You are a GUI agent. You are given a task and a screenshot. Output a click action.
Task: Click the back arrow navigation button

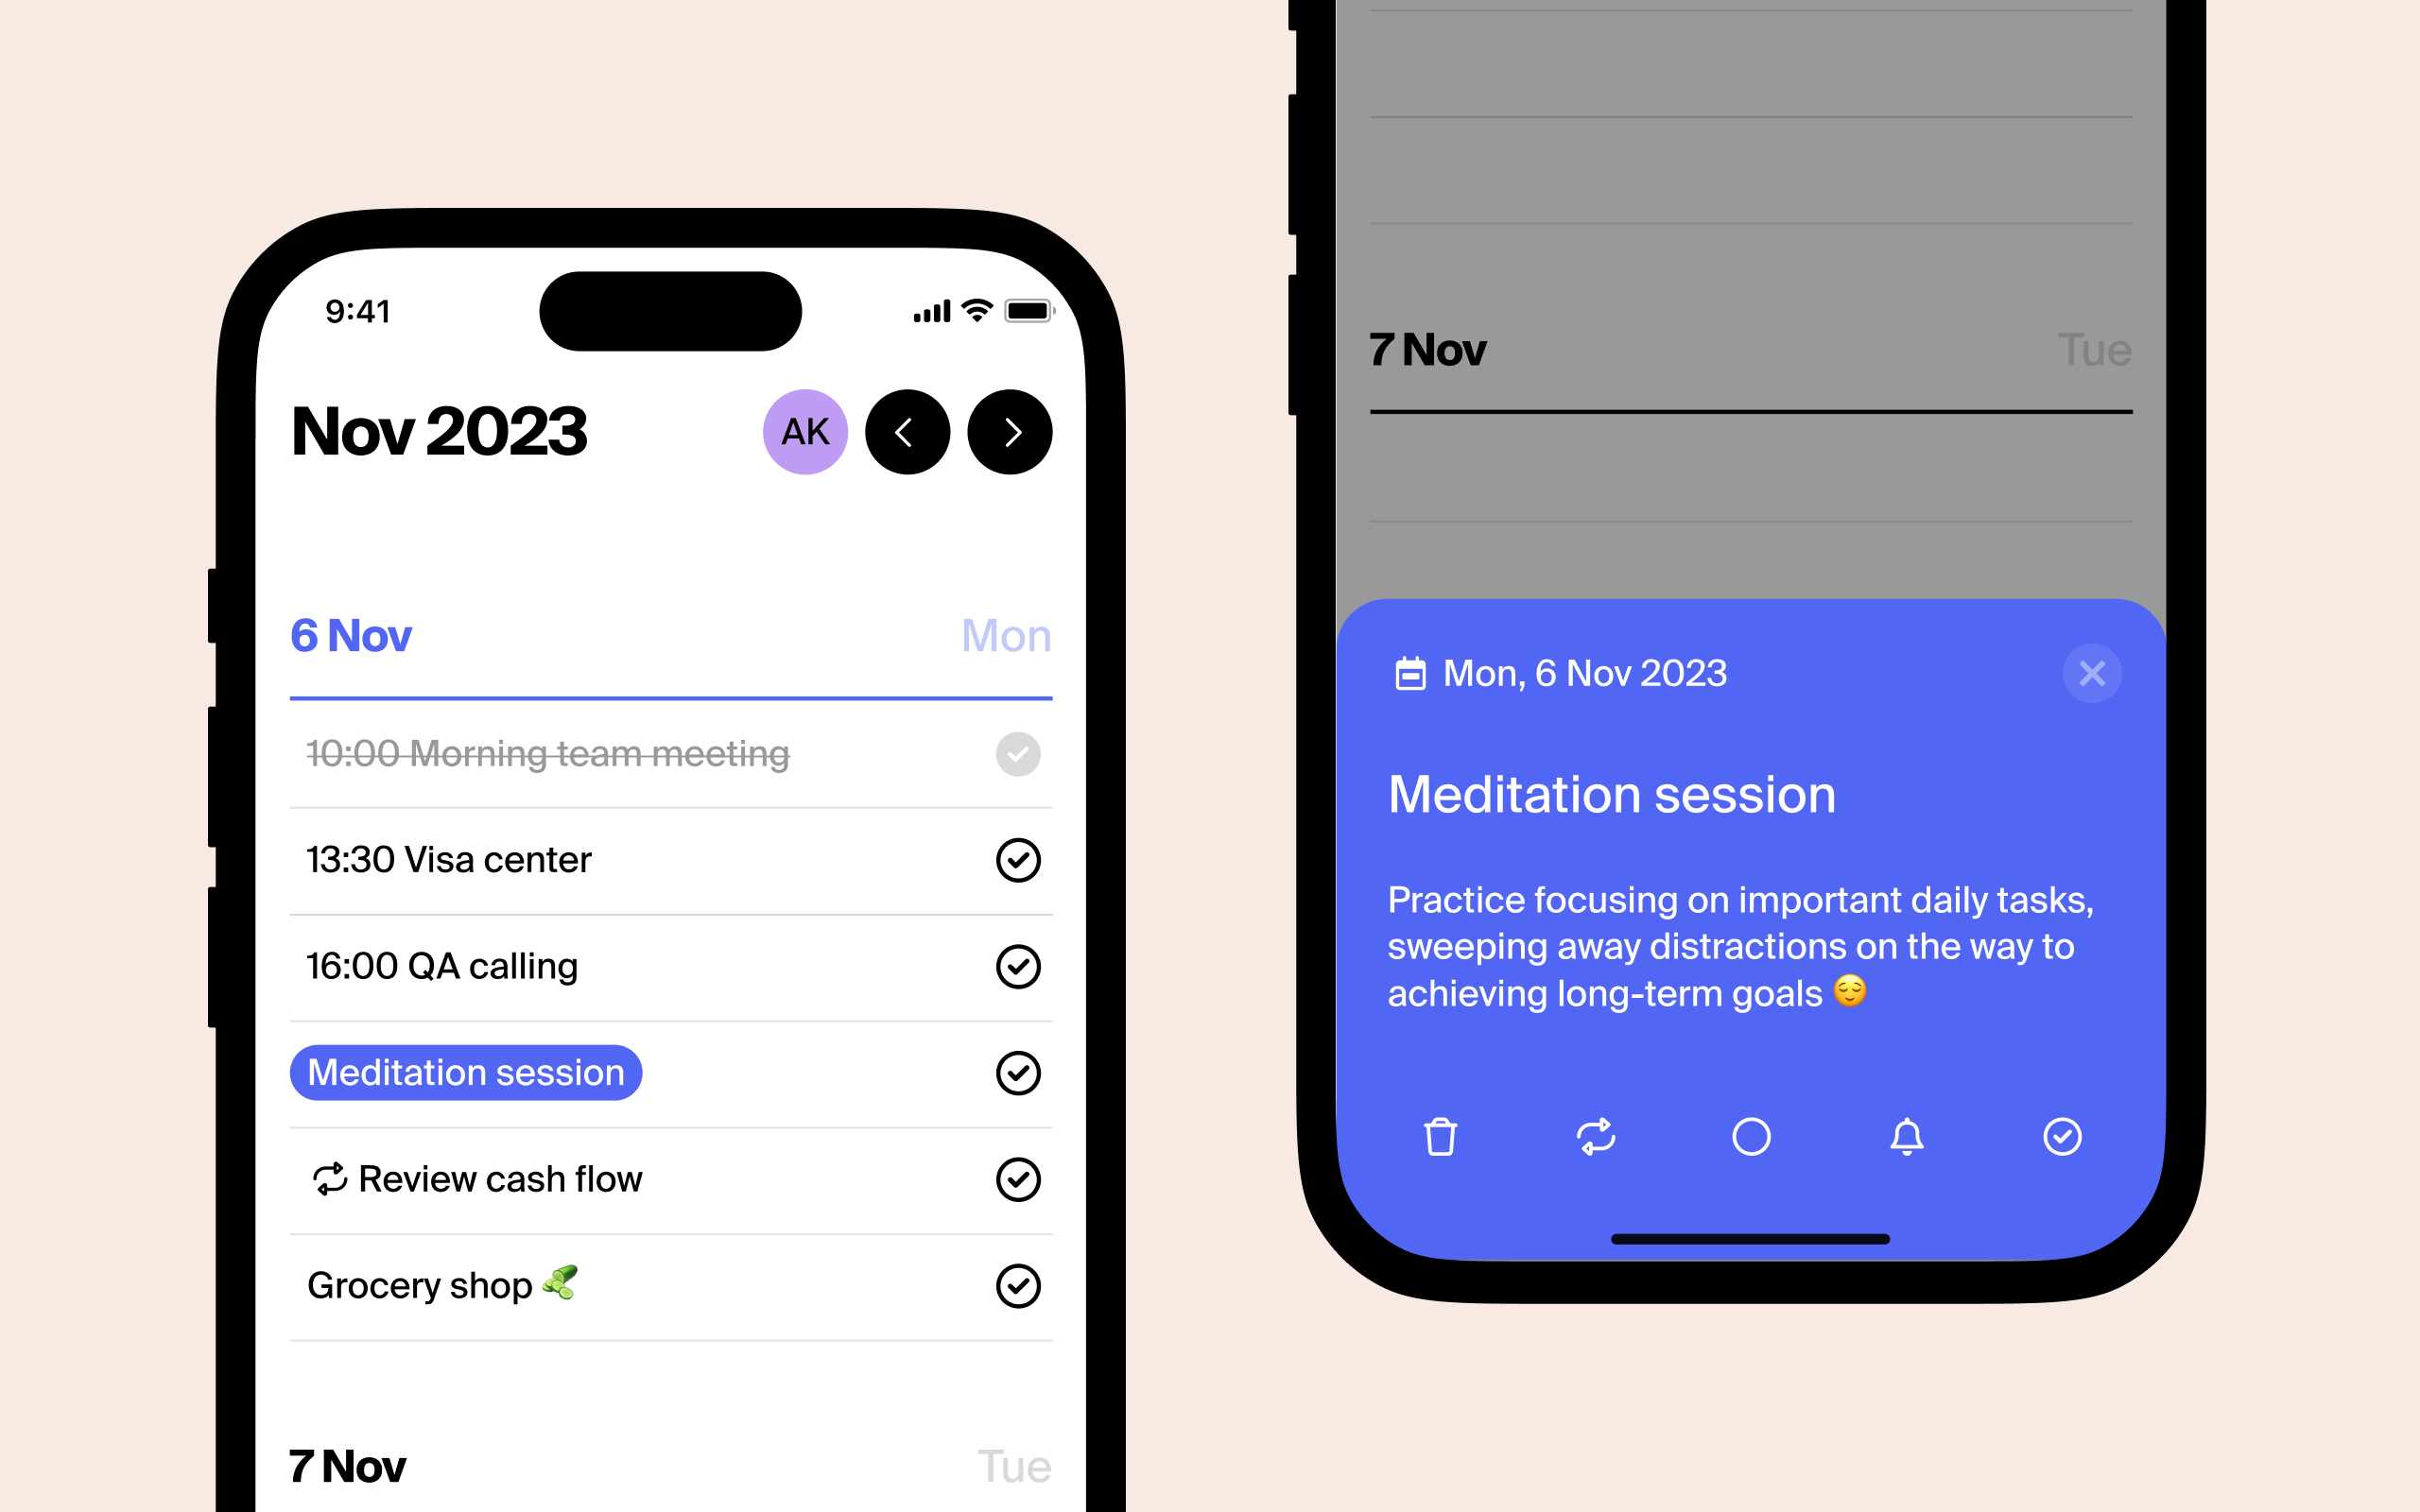[x=903, y=430]
